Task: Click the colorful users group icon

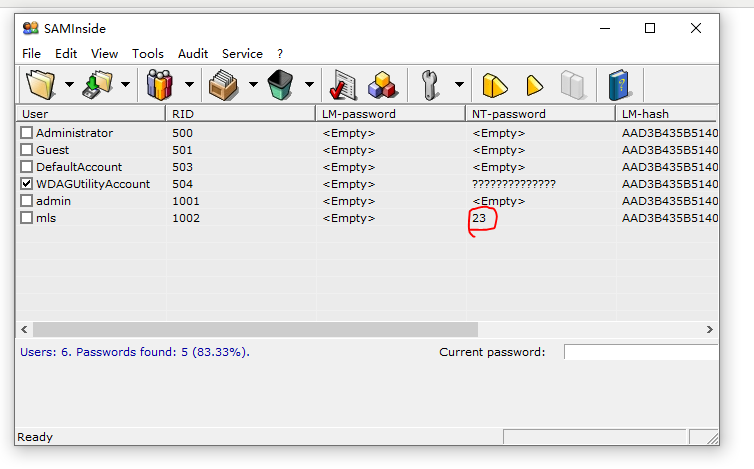Action: [x=160, y=85]
